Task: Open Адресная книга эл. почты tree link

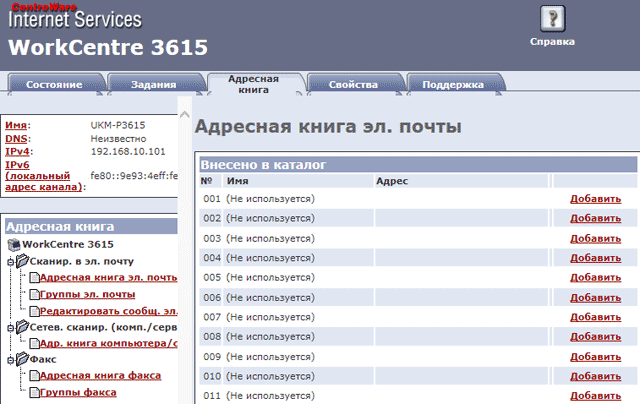Action: [109, 277]
